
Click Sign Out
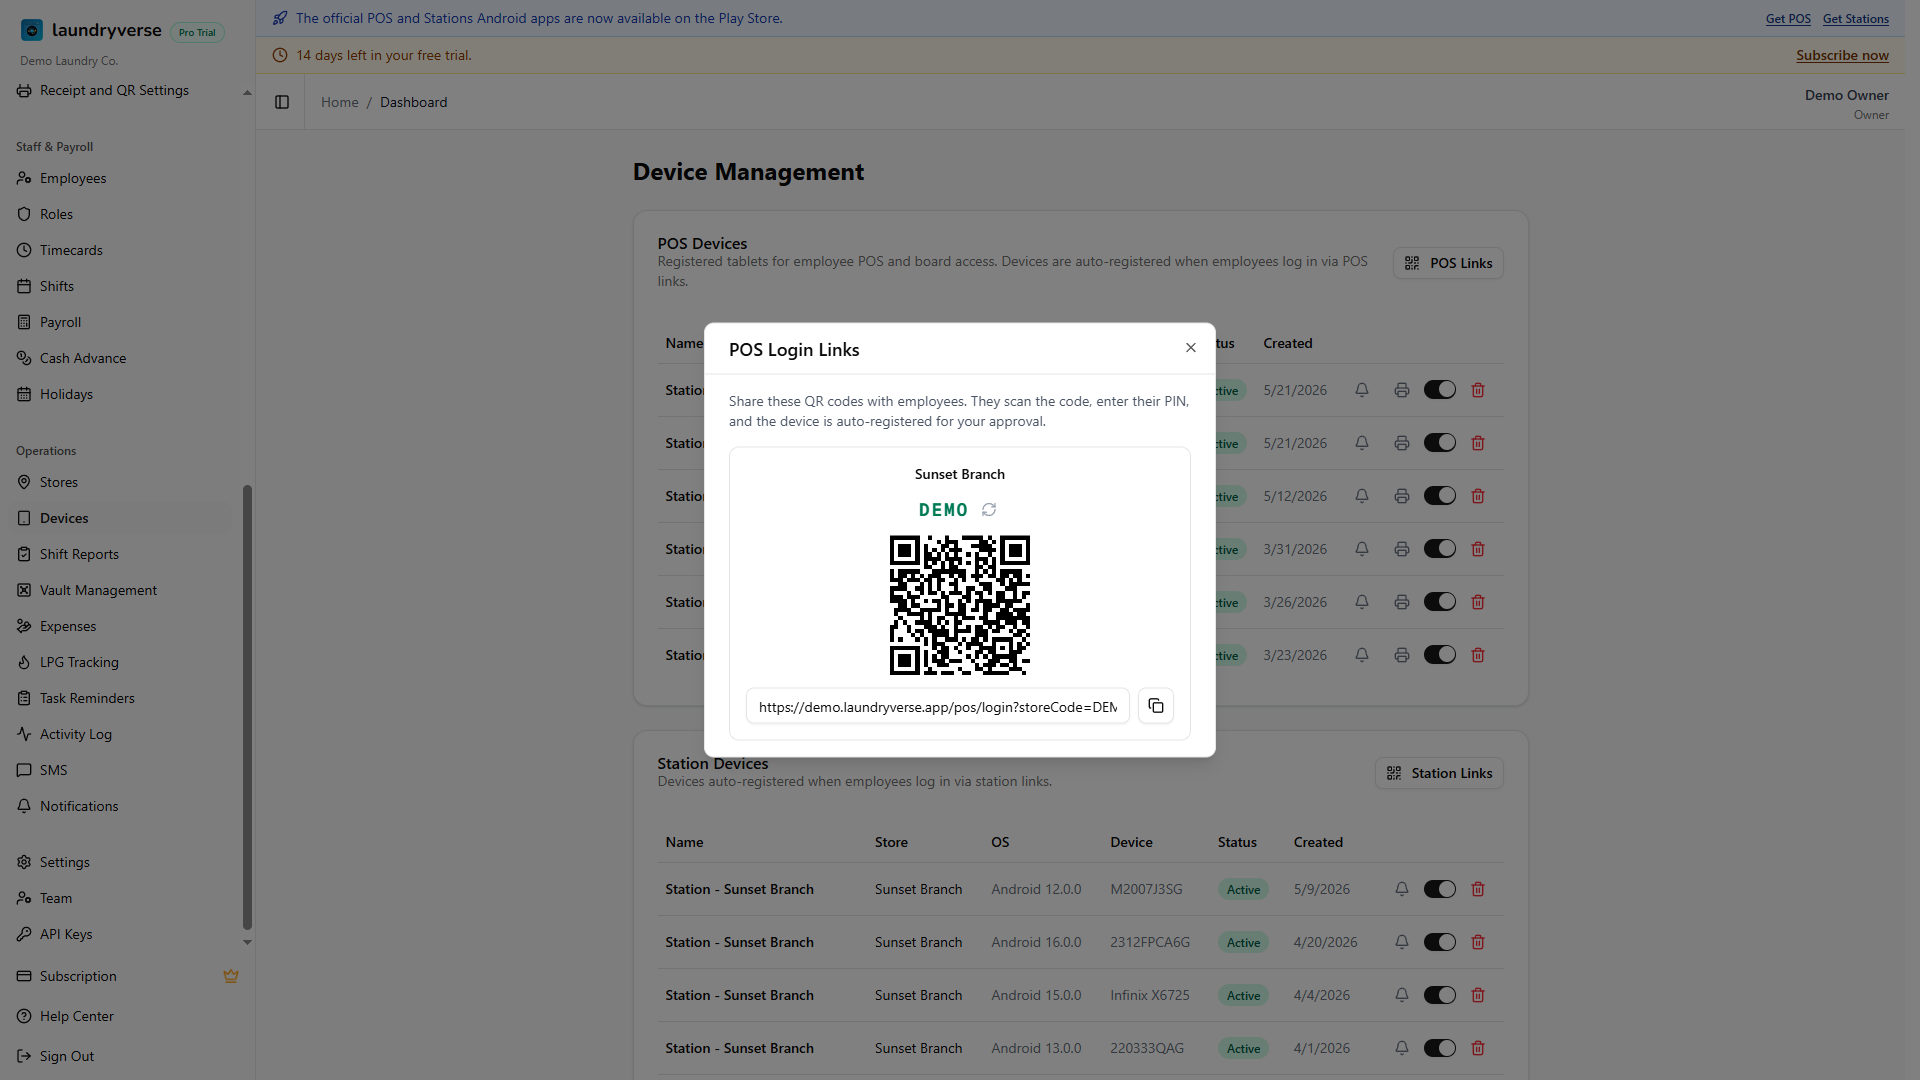click(127, 1056)
